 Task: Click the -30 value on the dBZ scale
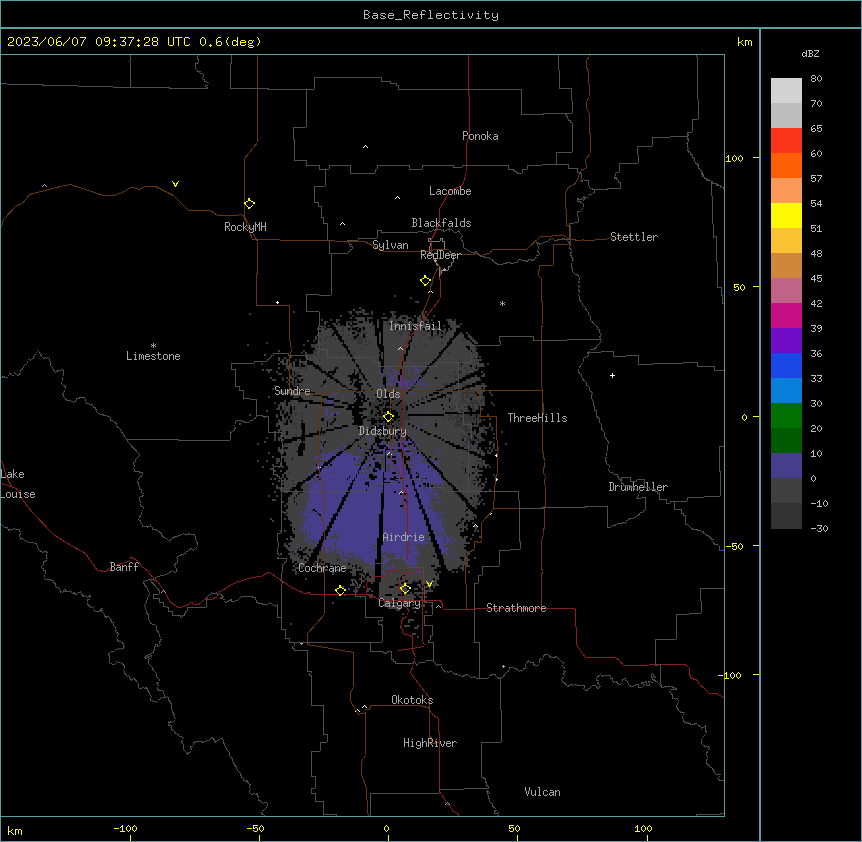(x=819, y=528)
